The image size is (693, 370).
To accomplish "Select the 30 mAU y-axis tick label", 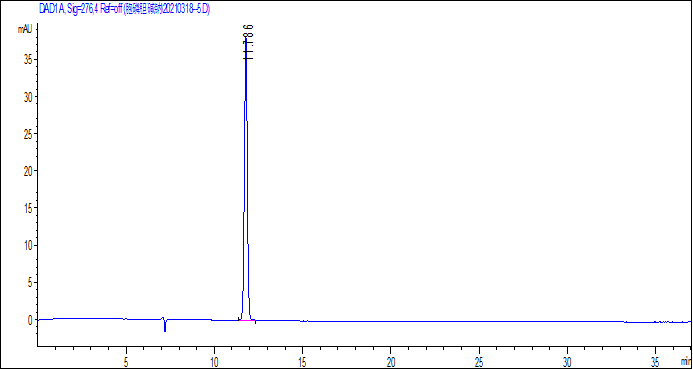I will (x=26, y=97).
